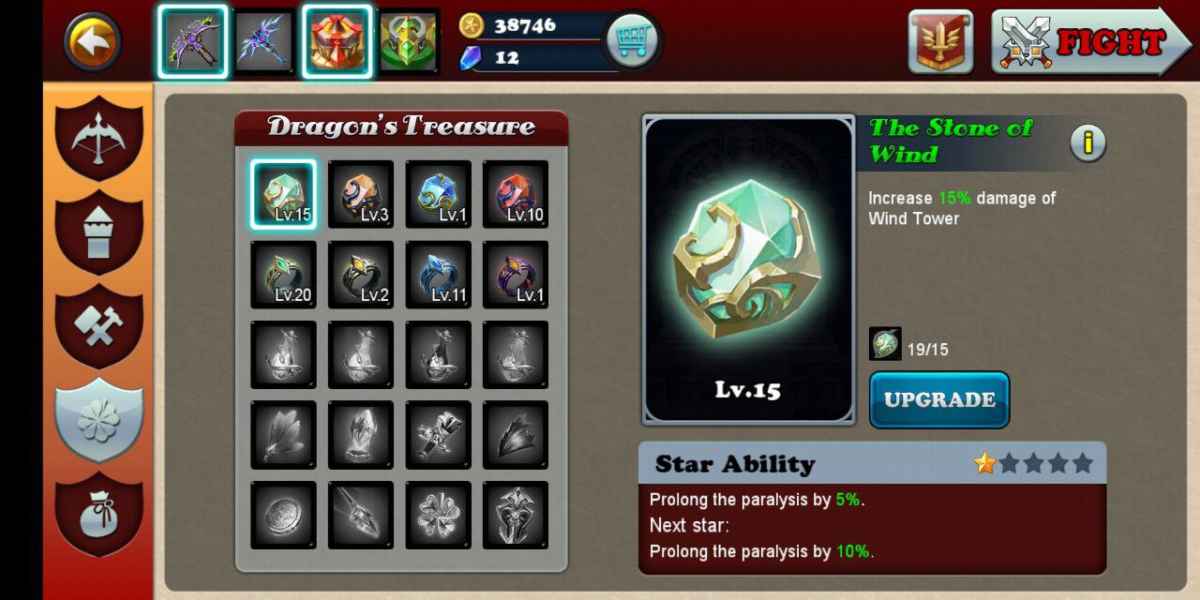Viewport: 1200px width, 600px height.
Task: Select the Lv.10 red stone treasure
Action: coord(516,193)
